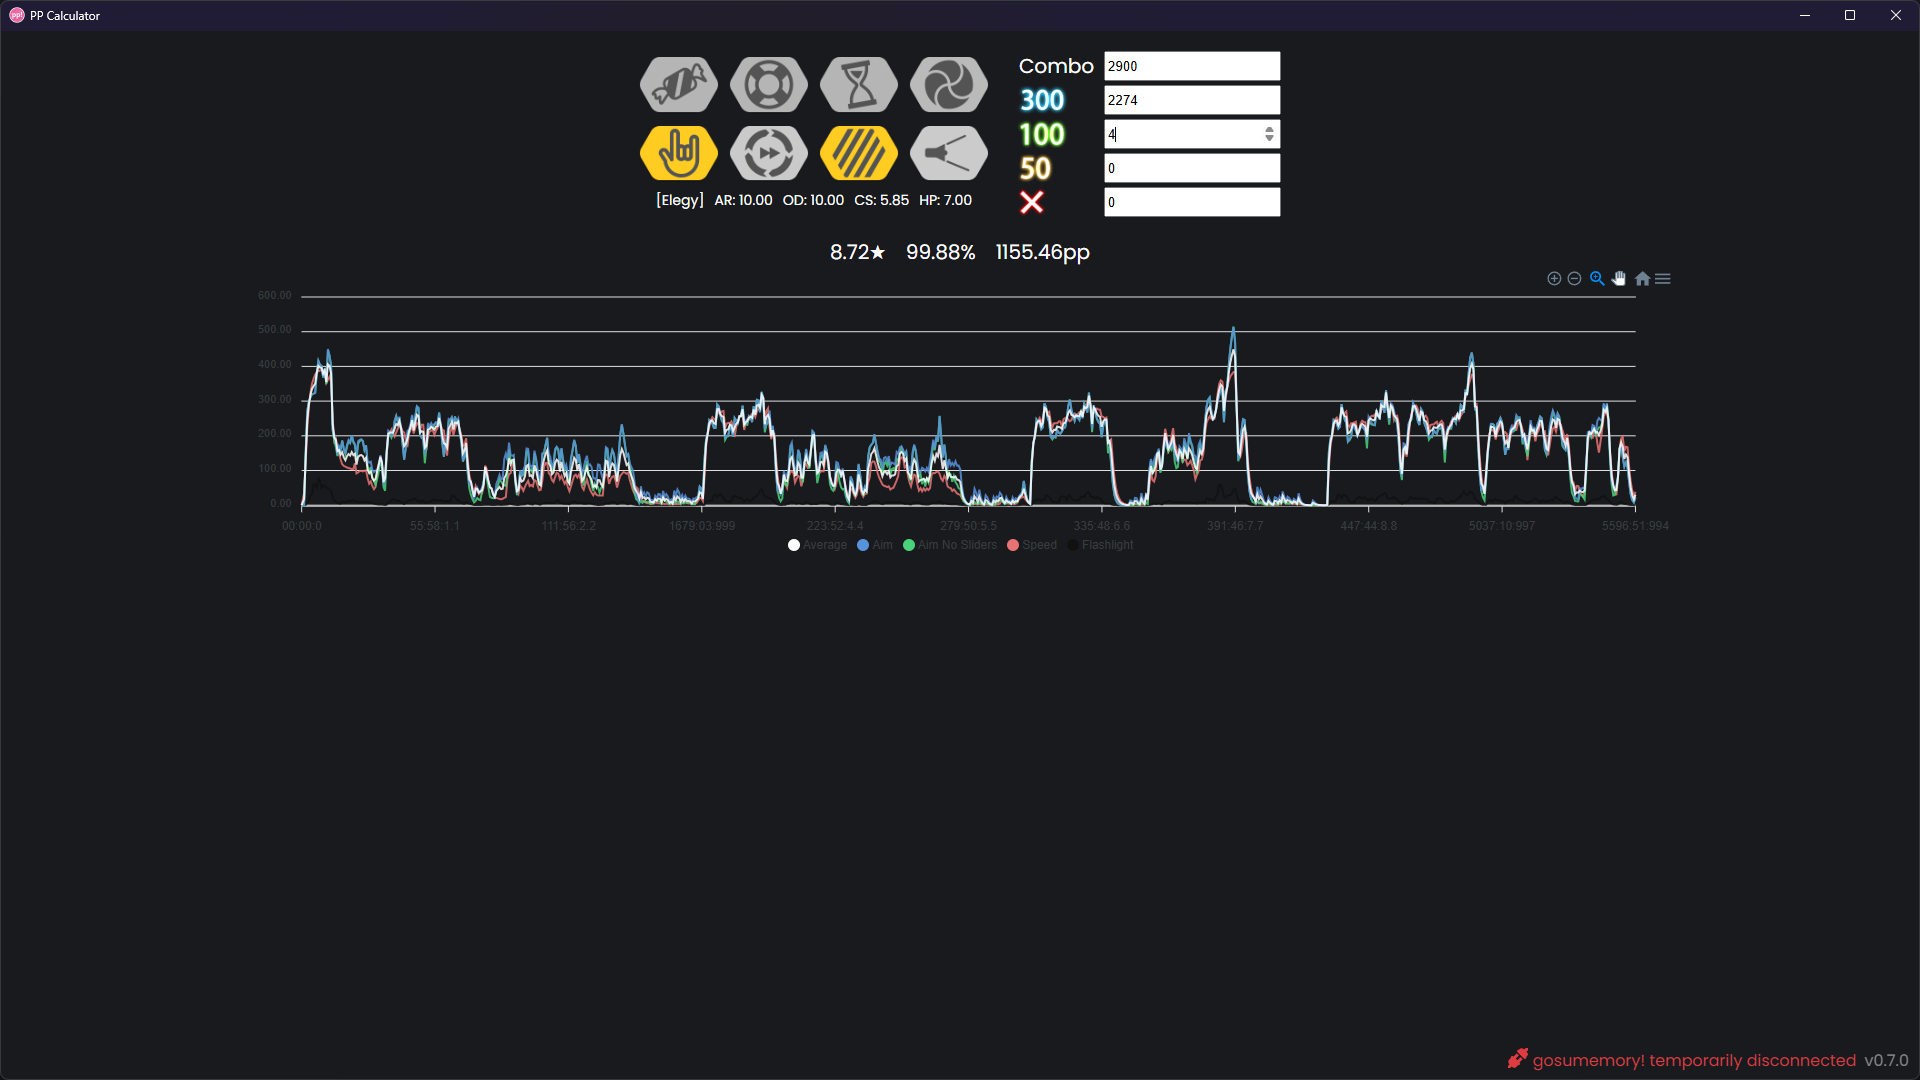
Task: Toggle the Speed series legend entry
Action: pyautogui.click(x=1032, y=545)
